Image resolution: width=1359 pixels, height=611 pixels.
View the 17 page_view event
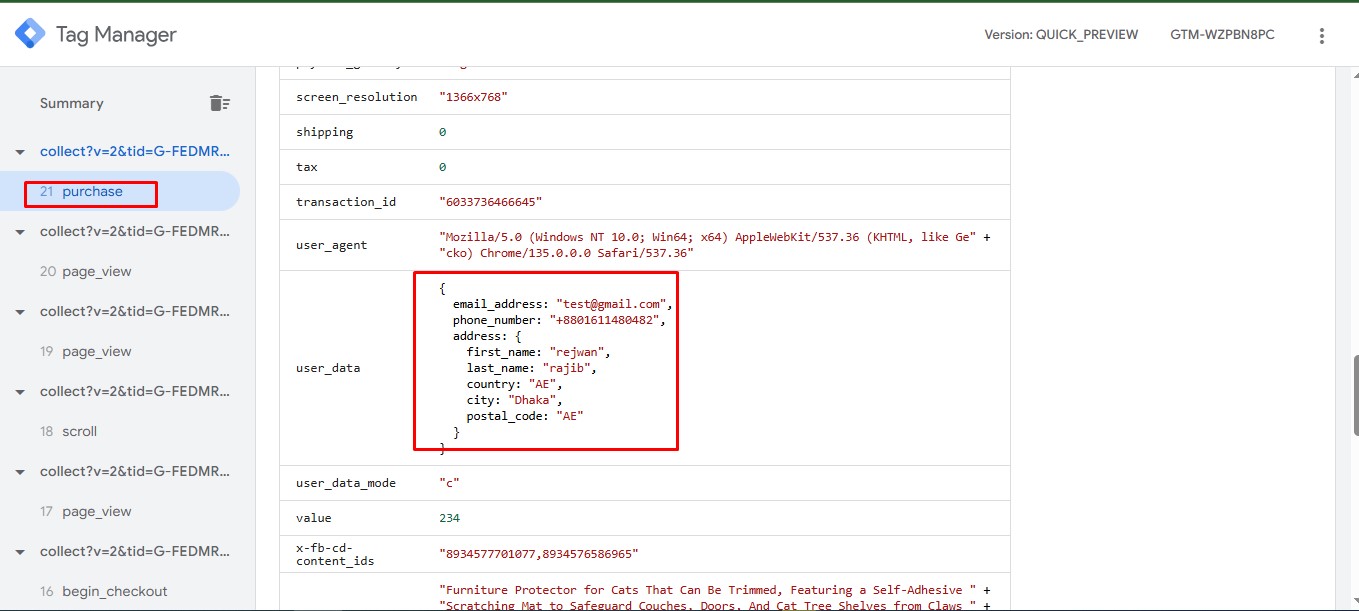96,512
